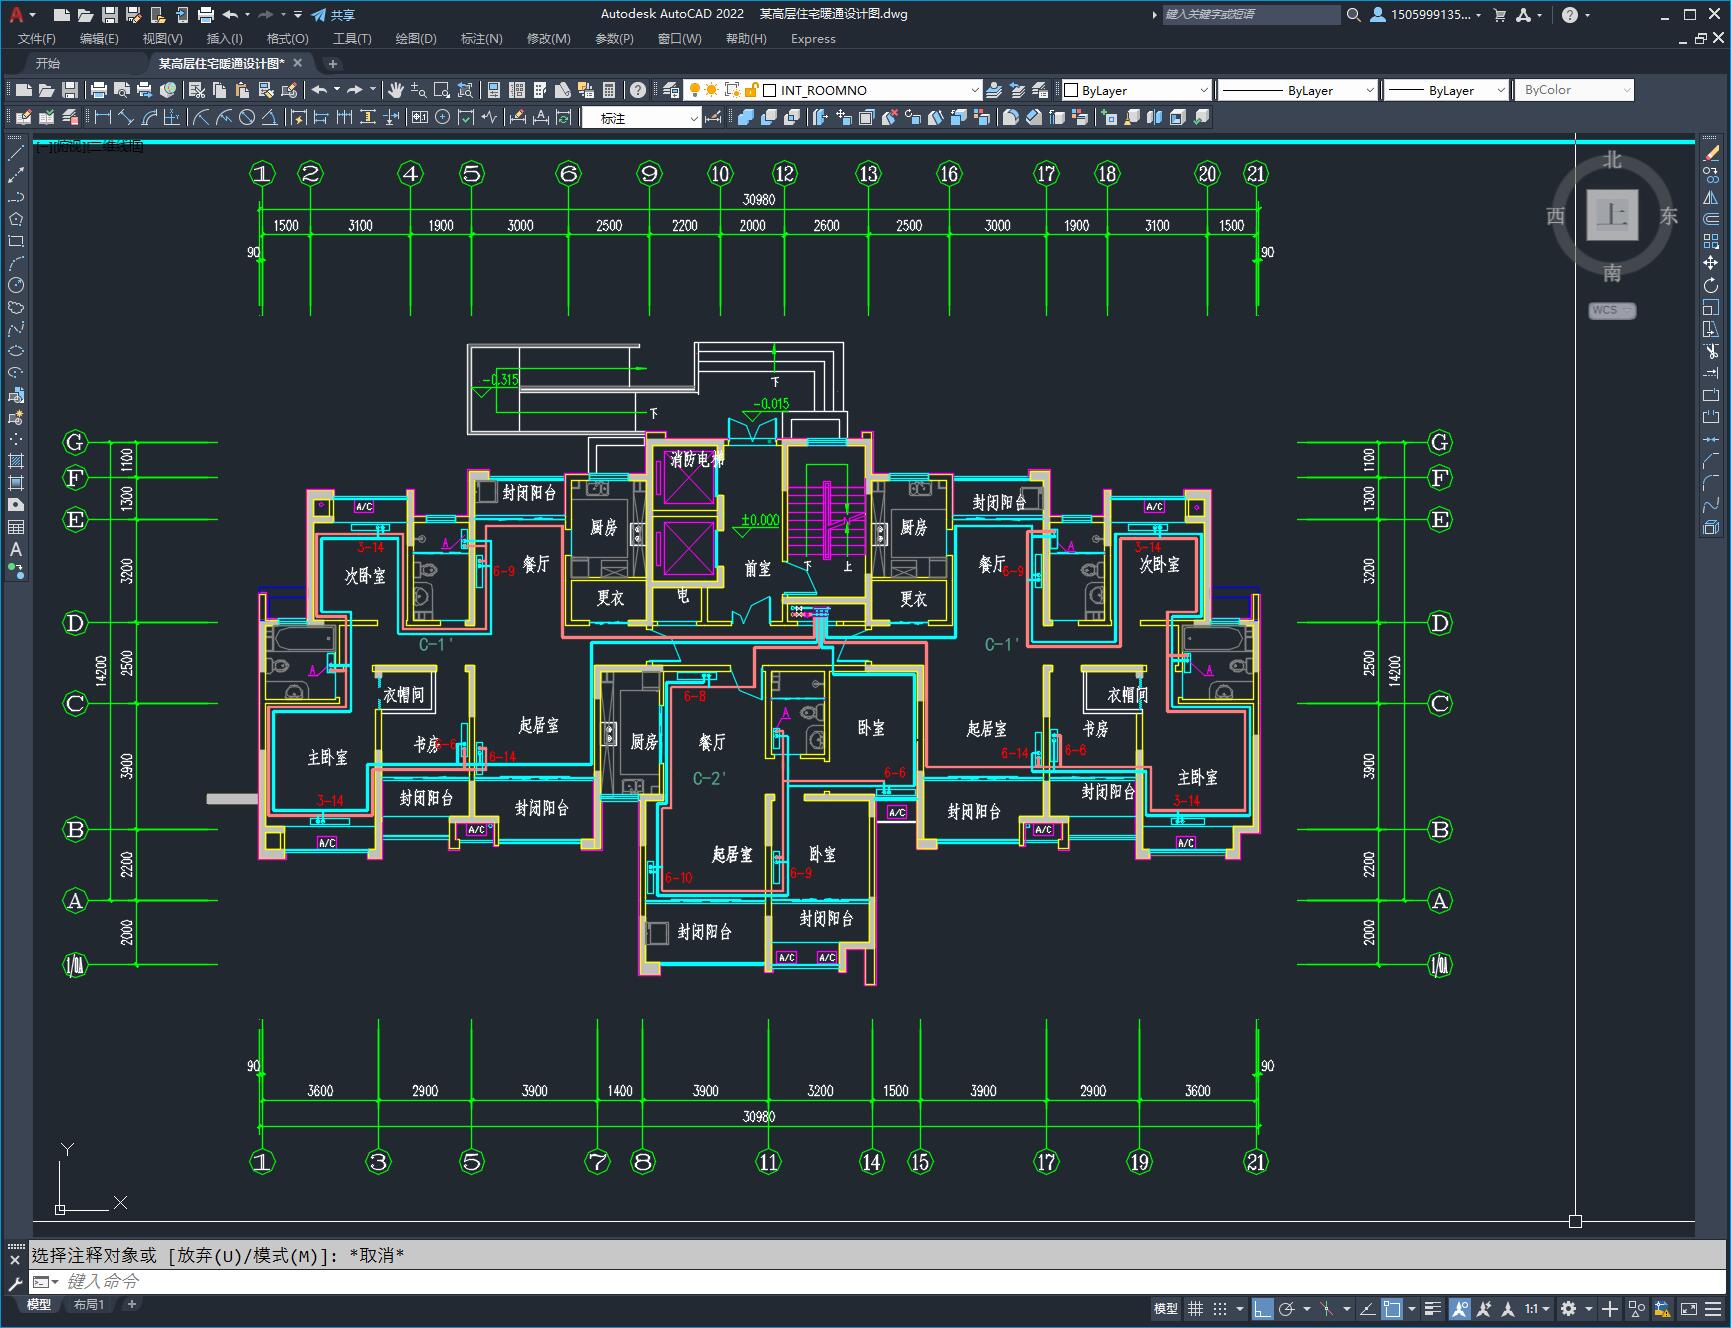This screenshot has height=1328, width=1731.
Task: Open the 标注(N) menu
Action: click(x=481, y=38)
